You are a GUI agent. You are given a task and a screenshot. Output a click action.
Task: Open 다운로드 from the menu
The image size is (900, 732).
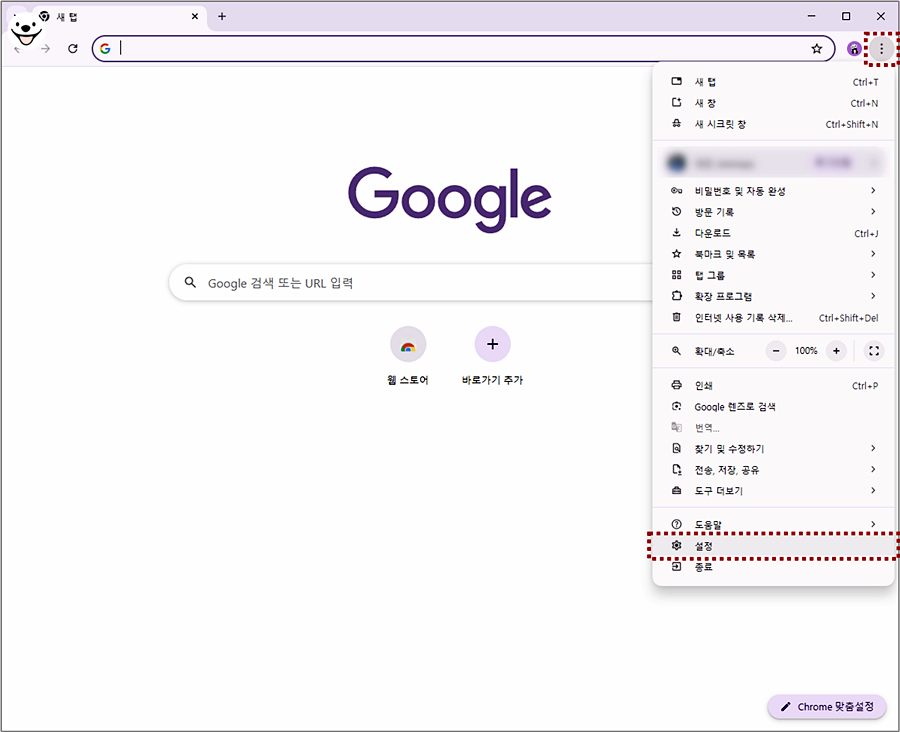pos(774,233)
